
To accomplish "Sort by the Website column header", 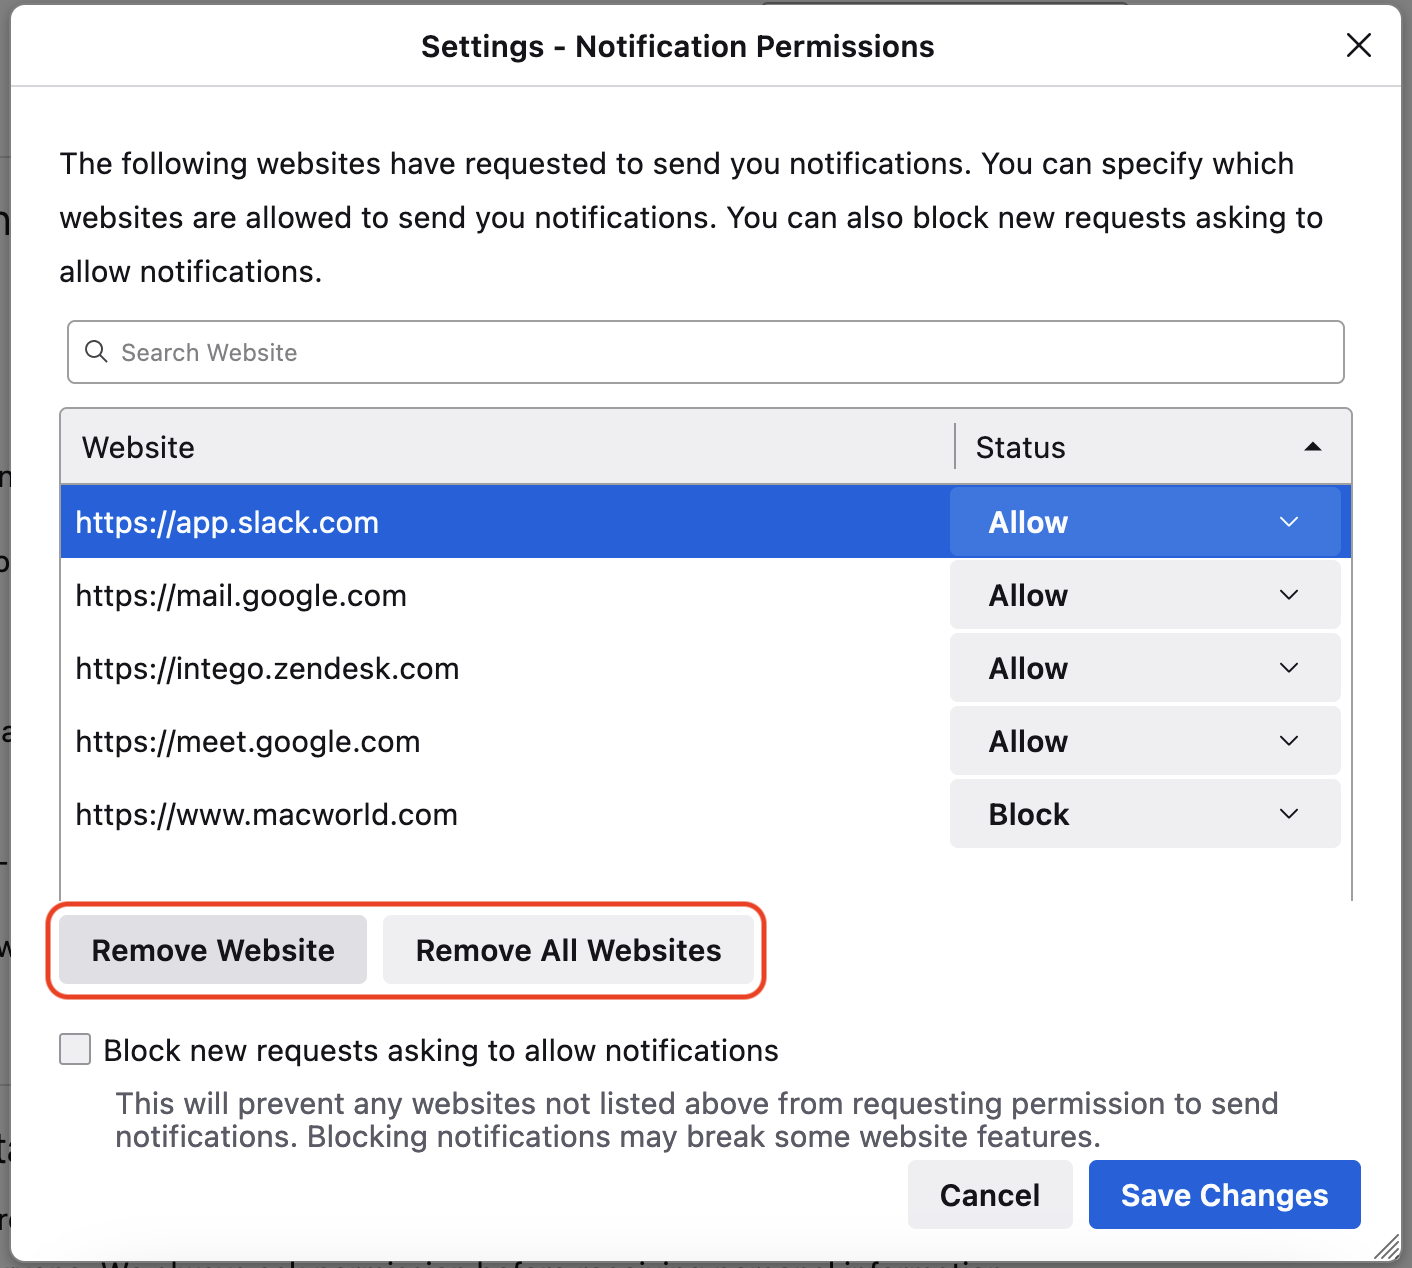I will pyautogui.click(x=507, y=447).
